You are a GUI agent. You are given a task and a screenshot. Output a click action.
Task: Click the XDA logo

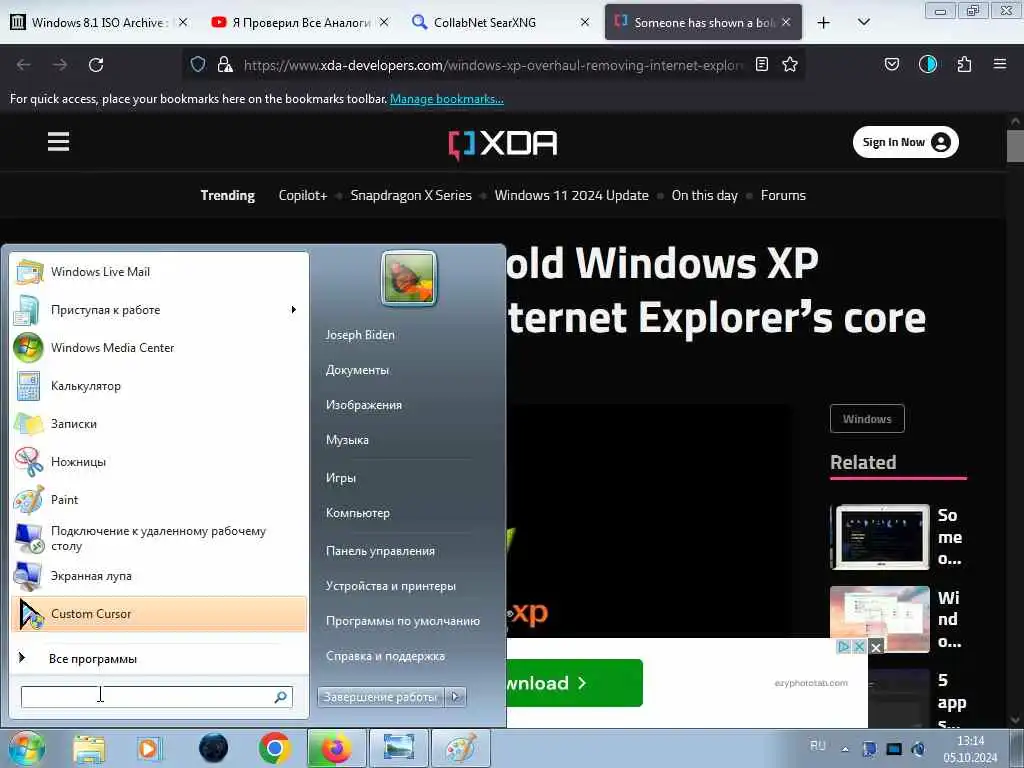pyautogui.click(x=502, y=144)
